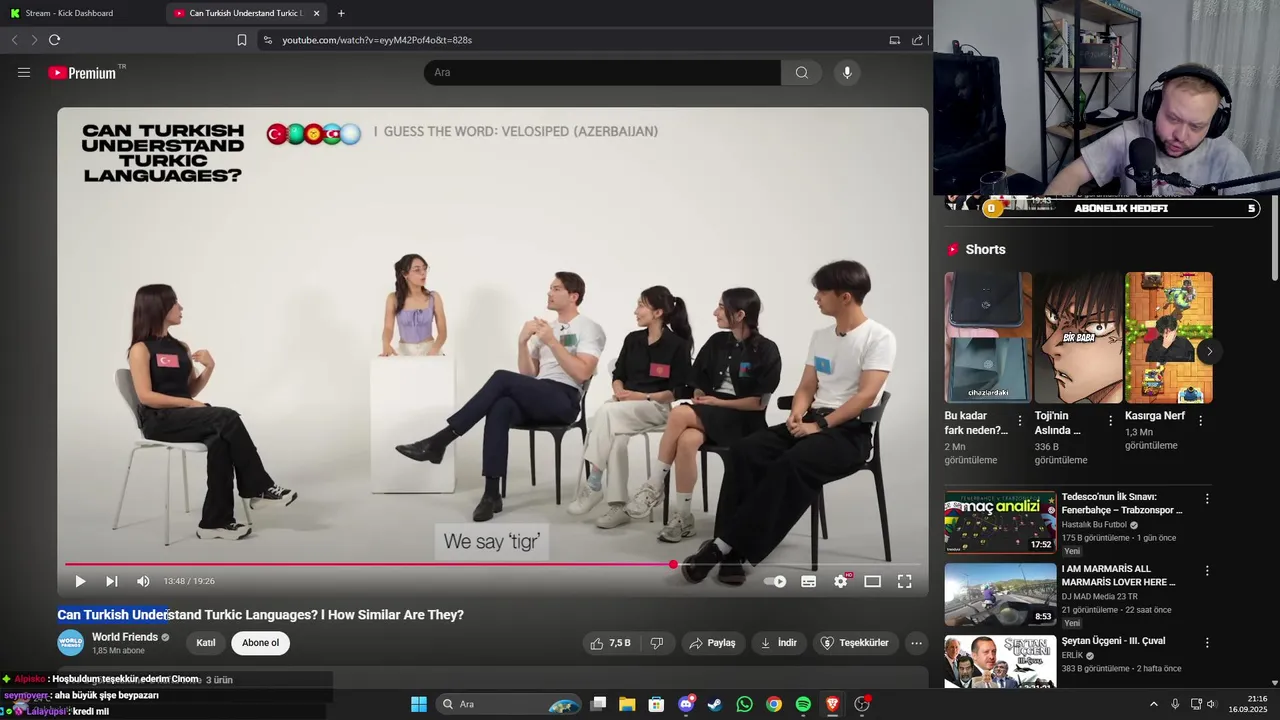Close the YouTube browser tab
This screenshot has width=1280, height=720.
click(317, 13)
